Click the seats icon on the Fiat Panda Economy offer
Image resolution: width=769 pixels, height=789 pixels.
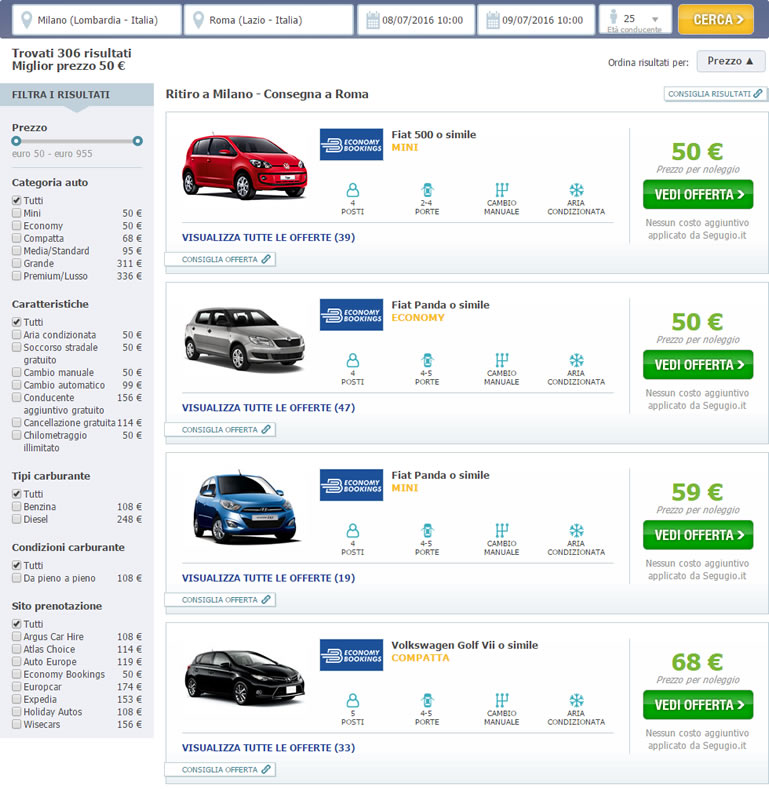[353, 360]
